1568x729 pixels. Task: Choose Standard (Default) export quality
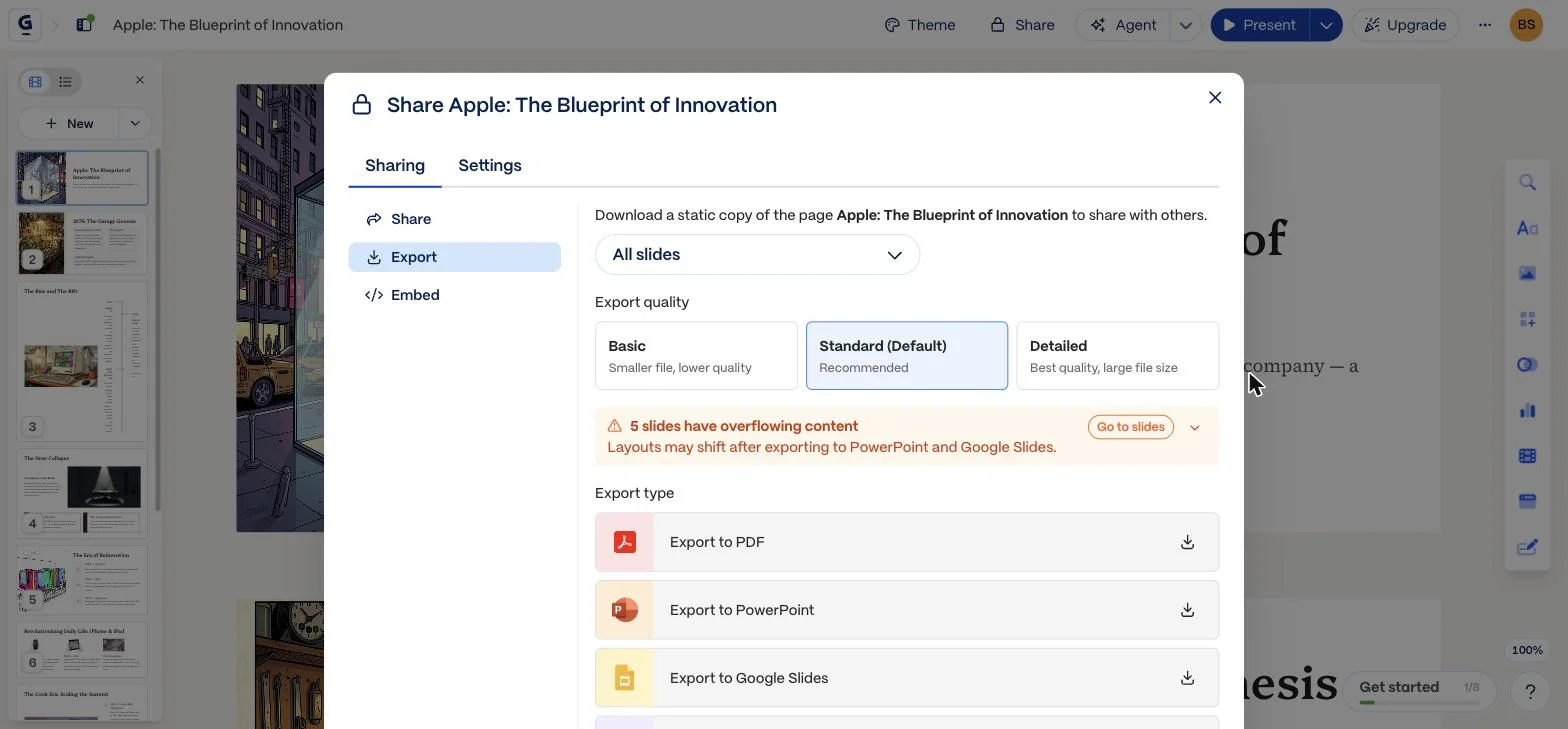(907, 356)
